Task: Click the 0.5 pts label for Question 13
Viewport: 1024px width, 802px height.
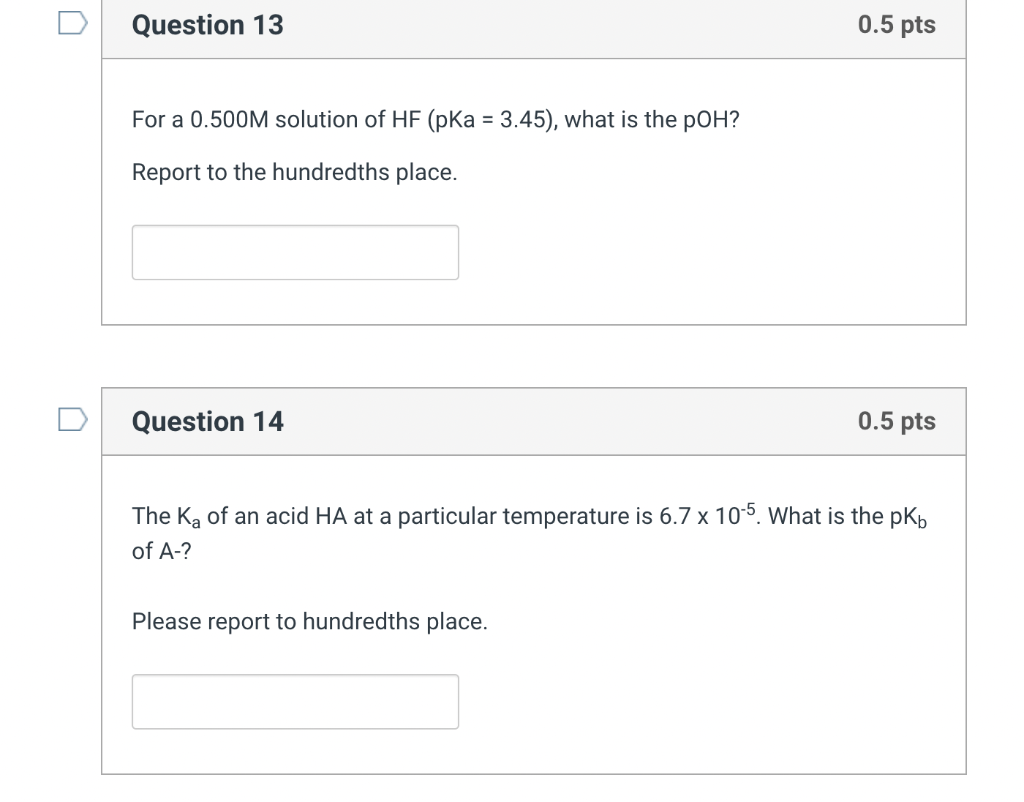Action: click(897, 24)
